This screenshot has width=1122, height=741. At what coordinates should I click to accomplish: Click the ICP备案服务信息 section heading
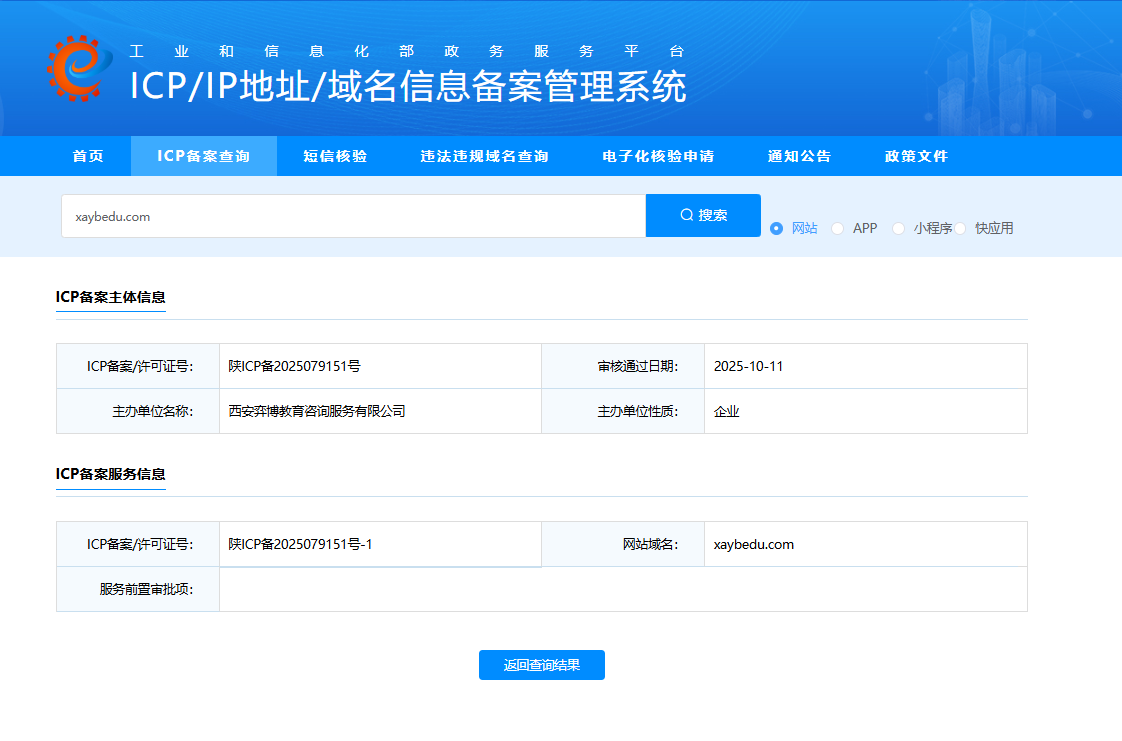click(x=111, y=474)
